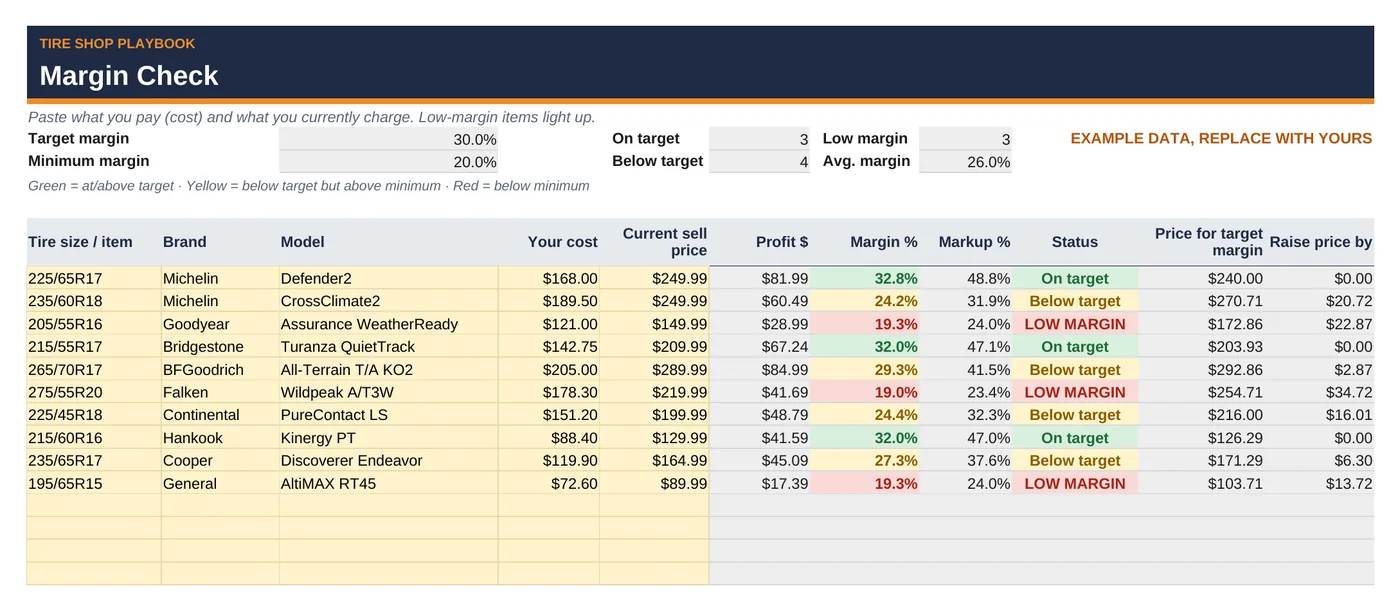This screenshot has width=1400, height=611.
Task: Select the 195/65R15 tire size cell
Action: click(94, 484)
